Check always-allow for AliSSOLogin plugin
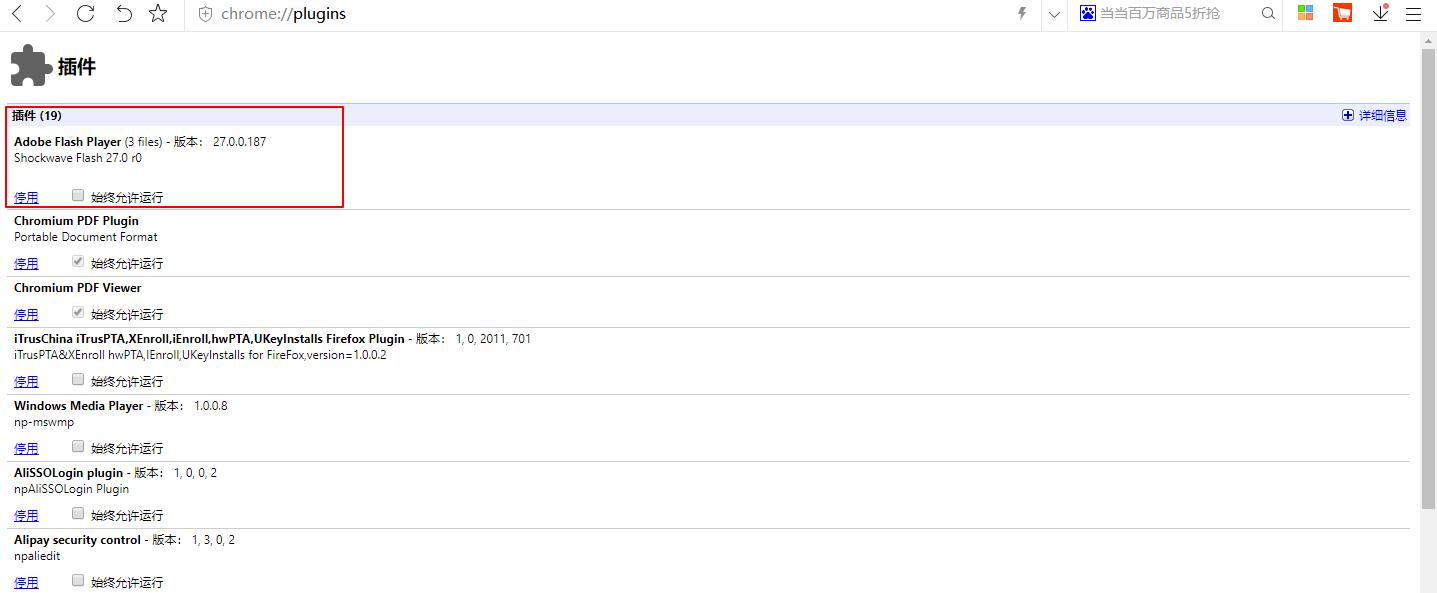The width and height of the screenshot is (1437, 593). [78, 514]
